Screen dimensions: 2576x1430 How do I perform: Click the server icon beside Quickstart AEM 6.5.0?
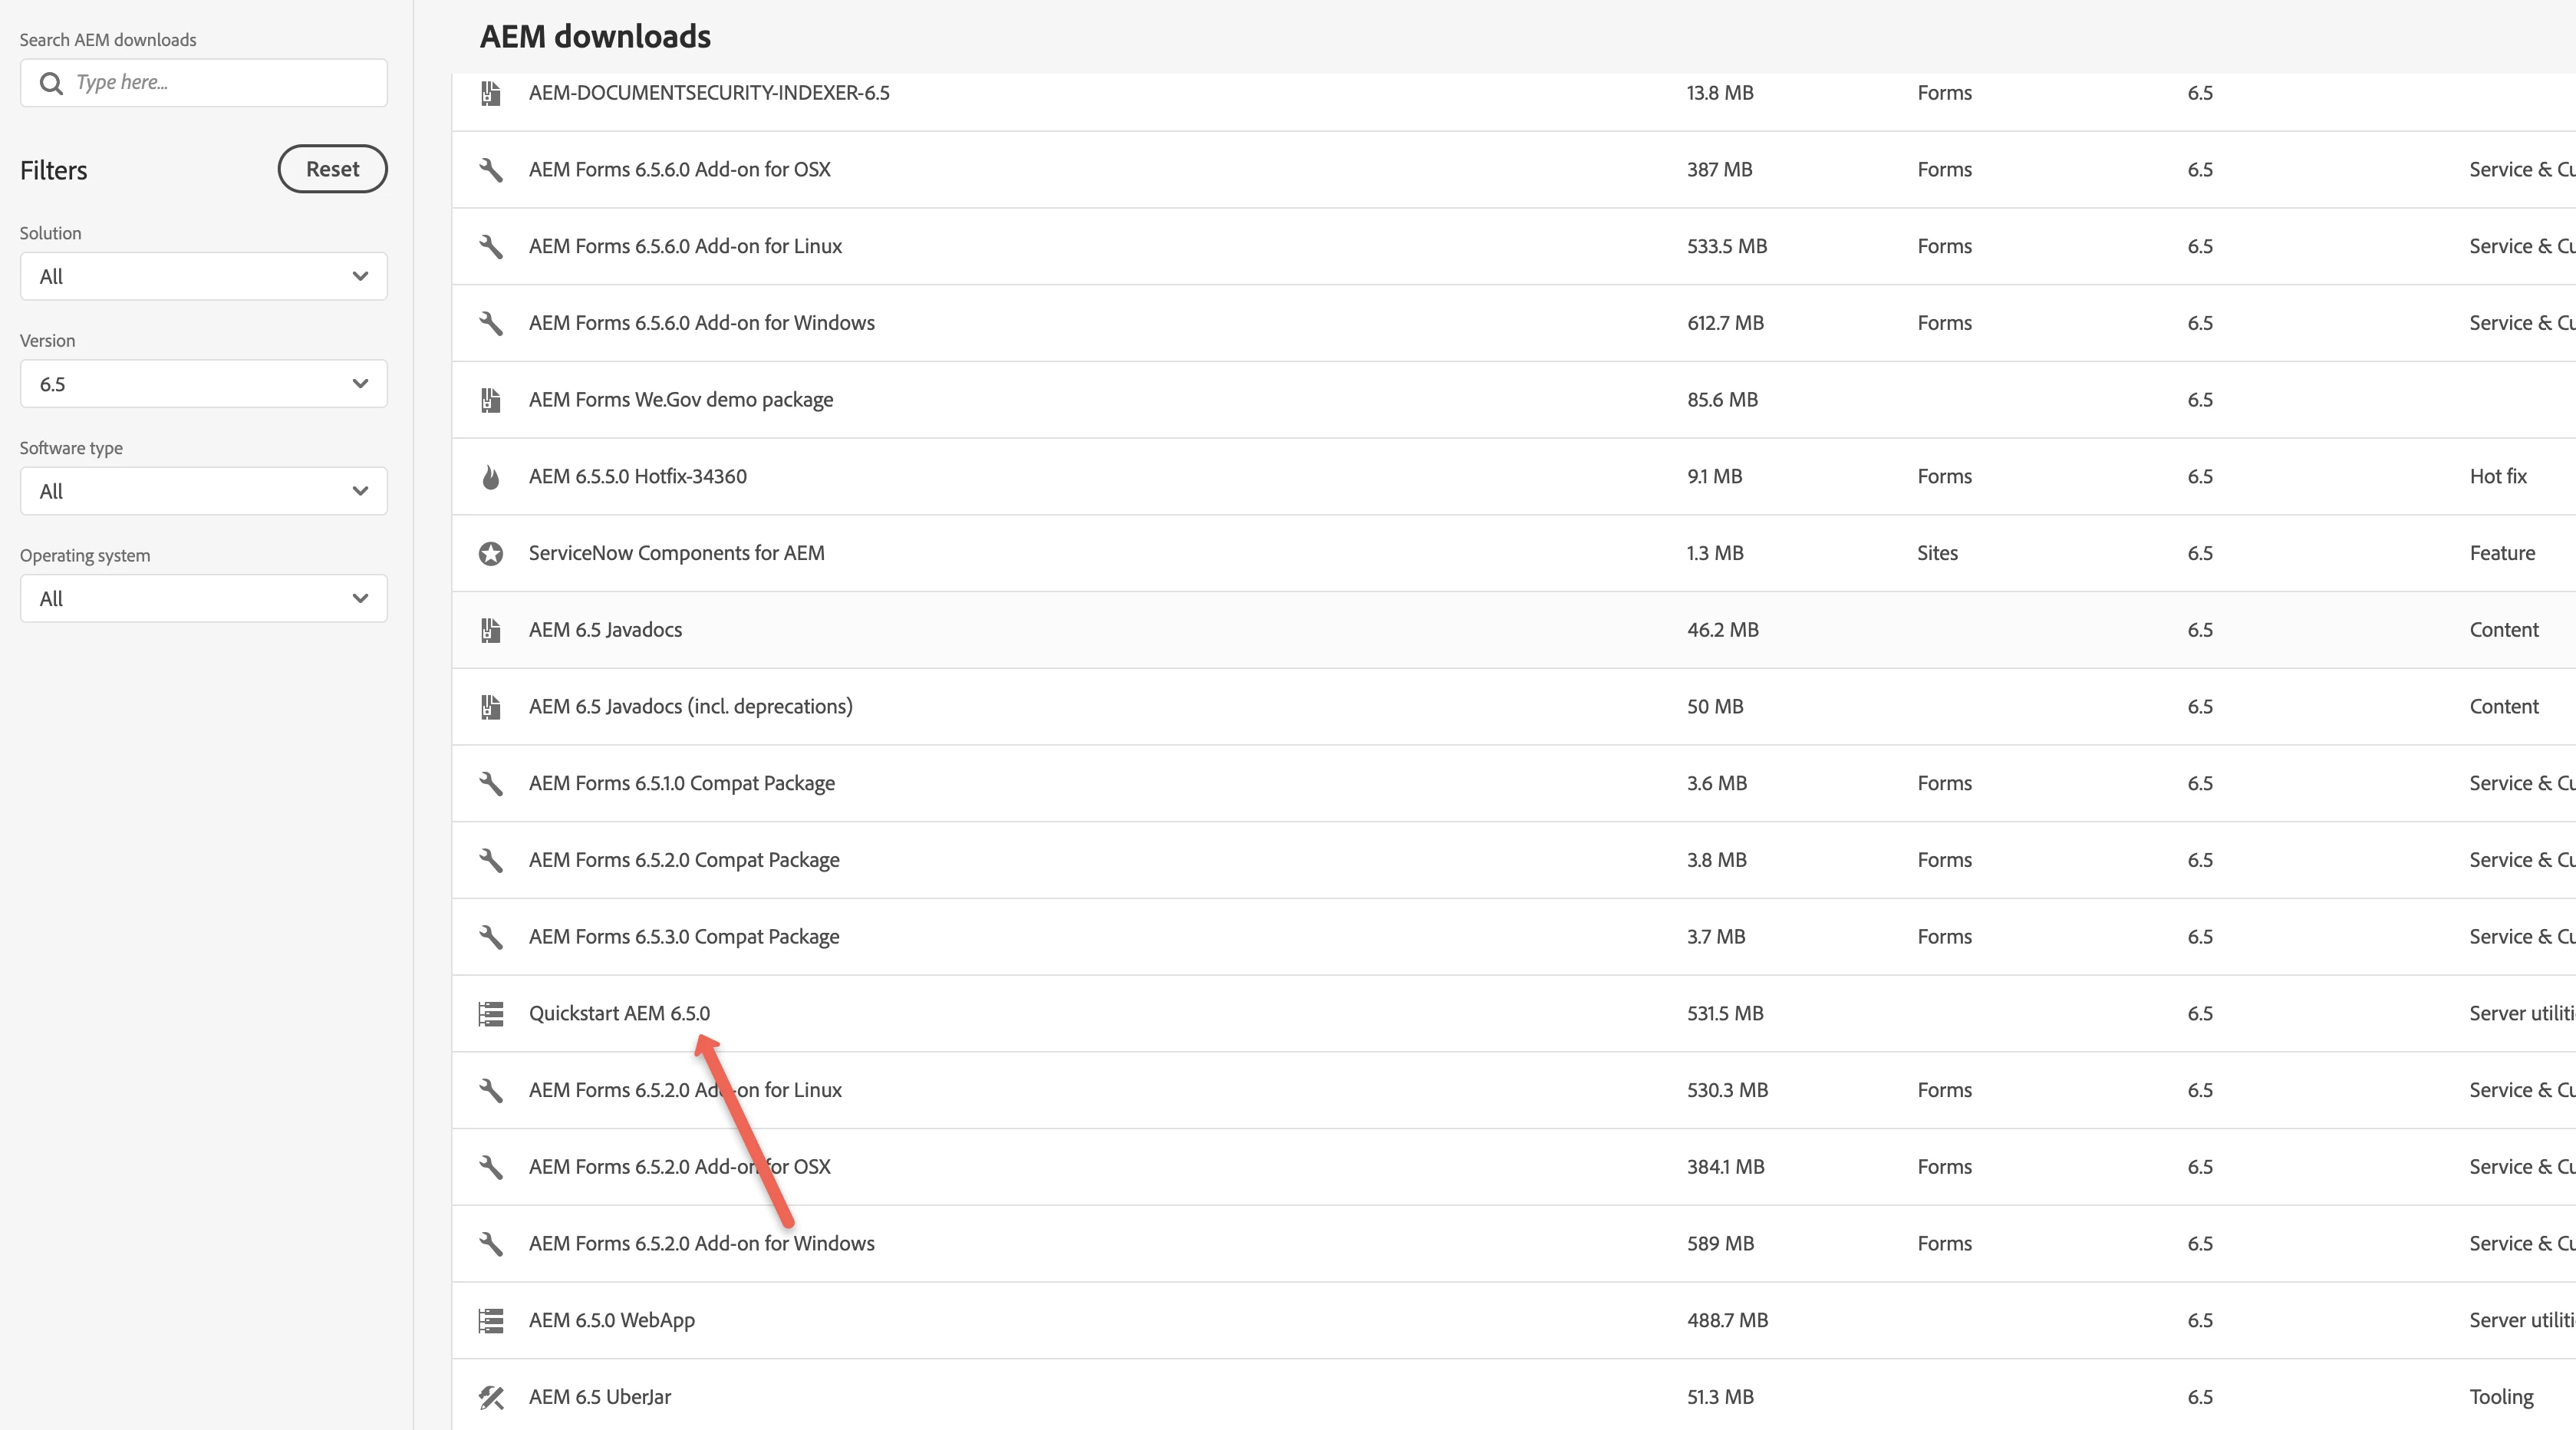tap(490, 1014)
